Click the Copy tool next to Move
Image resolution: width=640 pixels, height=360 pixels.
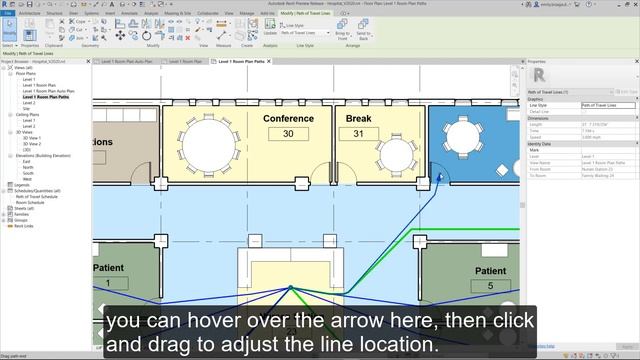click(x=133, y=36)
